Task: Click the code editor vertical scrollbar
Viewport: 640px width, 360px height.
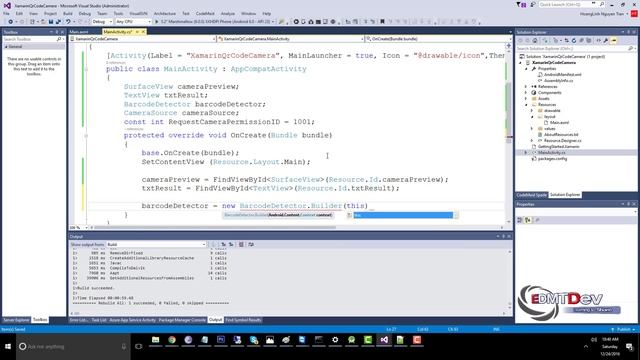Action: click(509, 135)
